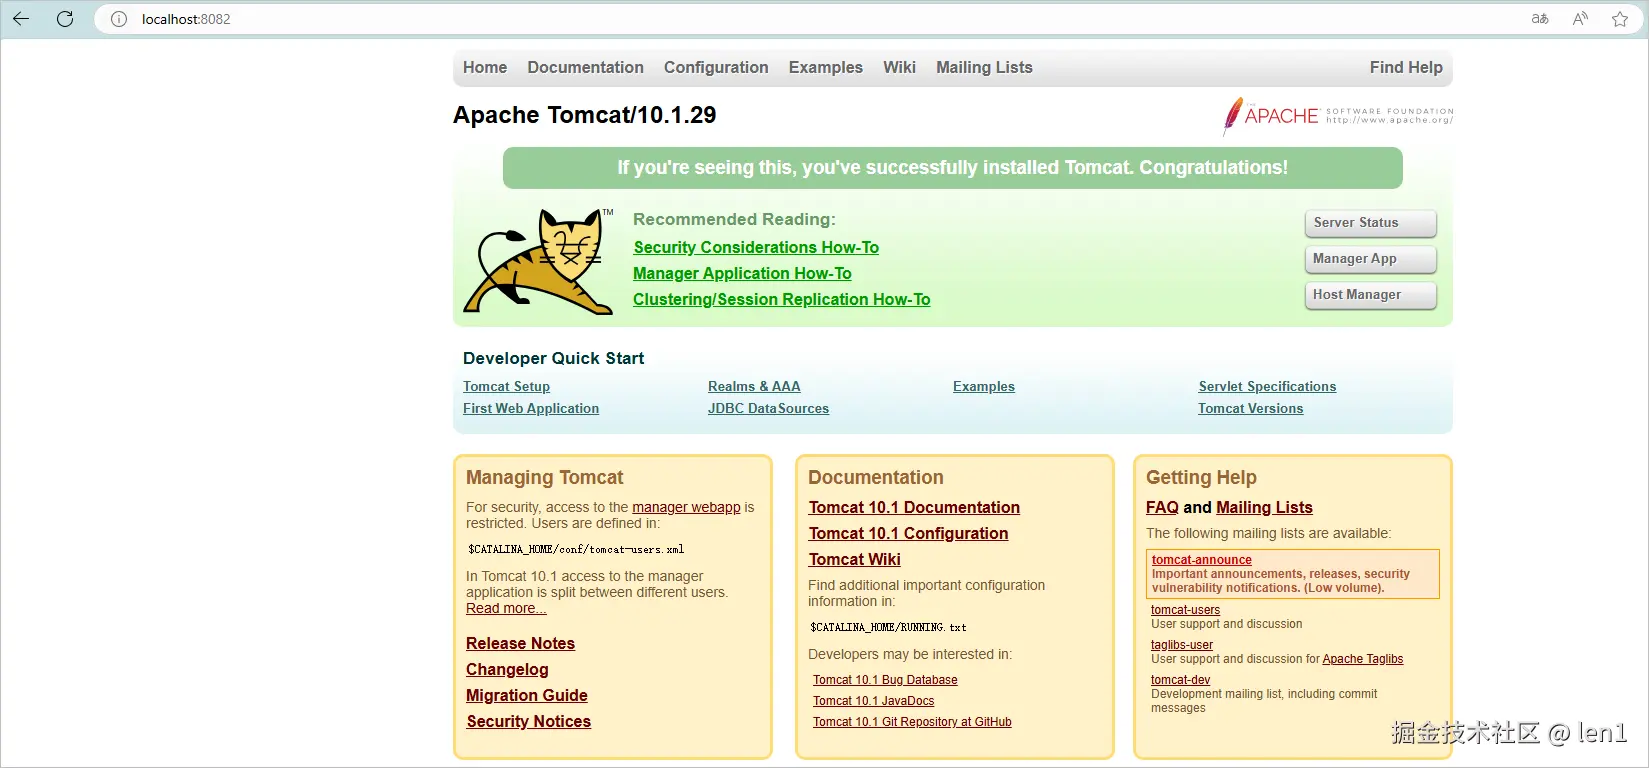Open the Apache Taglibs link
Image resolution: width=1649 pixels, height=768 pixels.
click(1362, 659)
